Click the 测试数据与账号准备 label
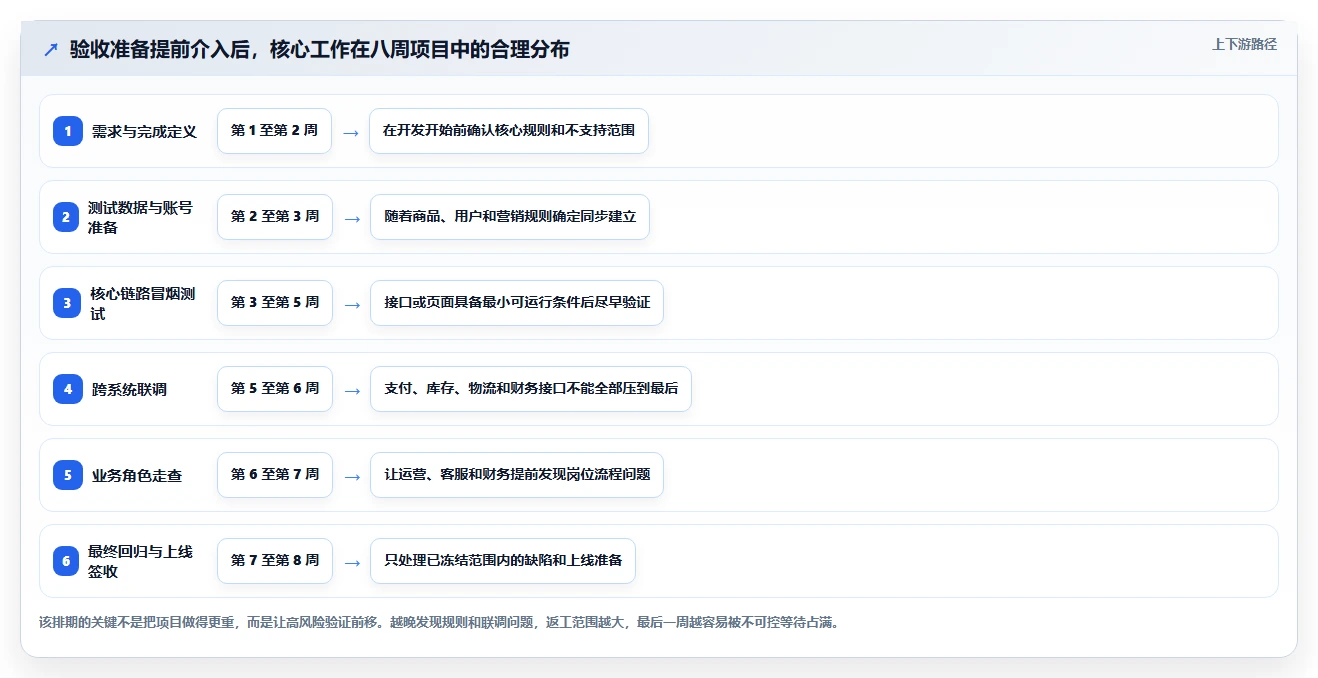This screenshot has width=1318, height=678. click(x=140, y=217)
